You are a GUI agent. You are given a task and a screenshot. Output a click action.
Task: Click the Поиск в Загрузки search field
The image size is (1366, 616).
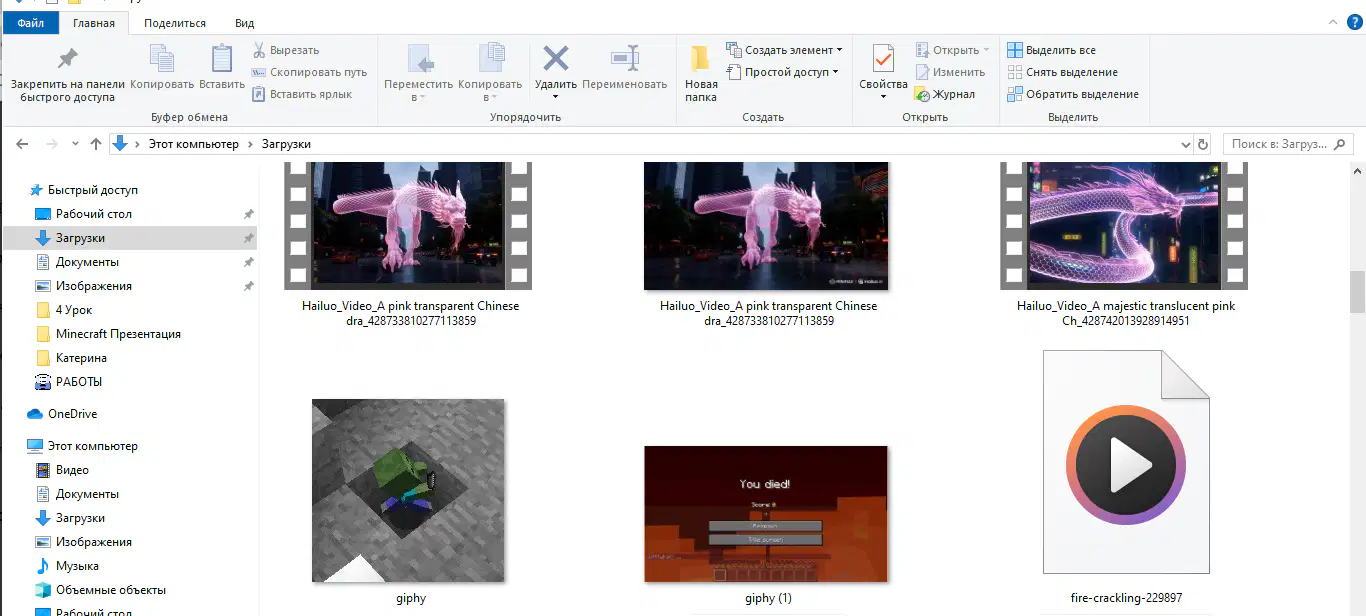[1288, 144]
